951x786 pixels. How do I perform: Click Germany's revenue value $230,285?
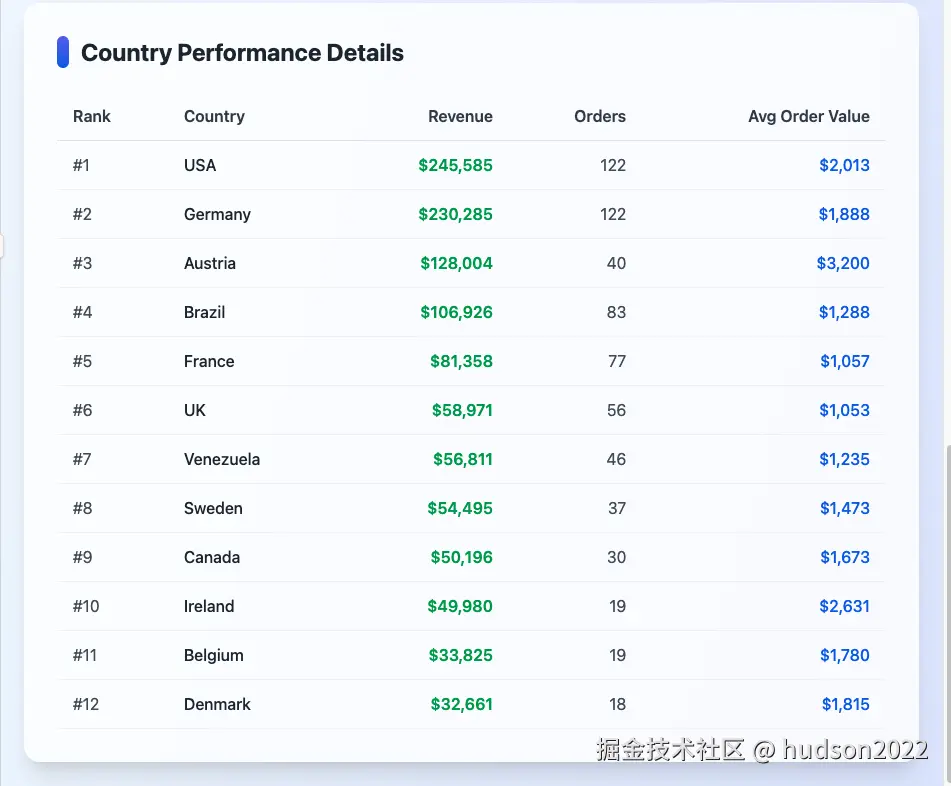click(455, 214)
